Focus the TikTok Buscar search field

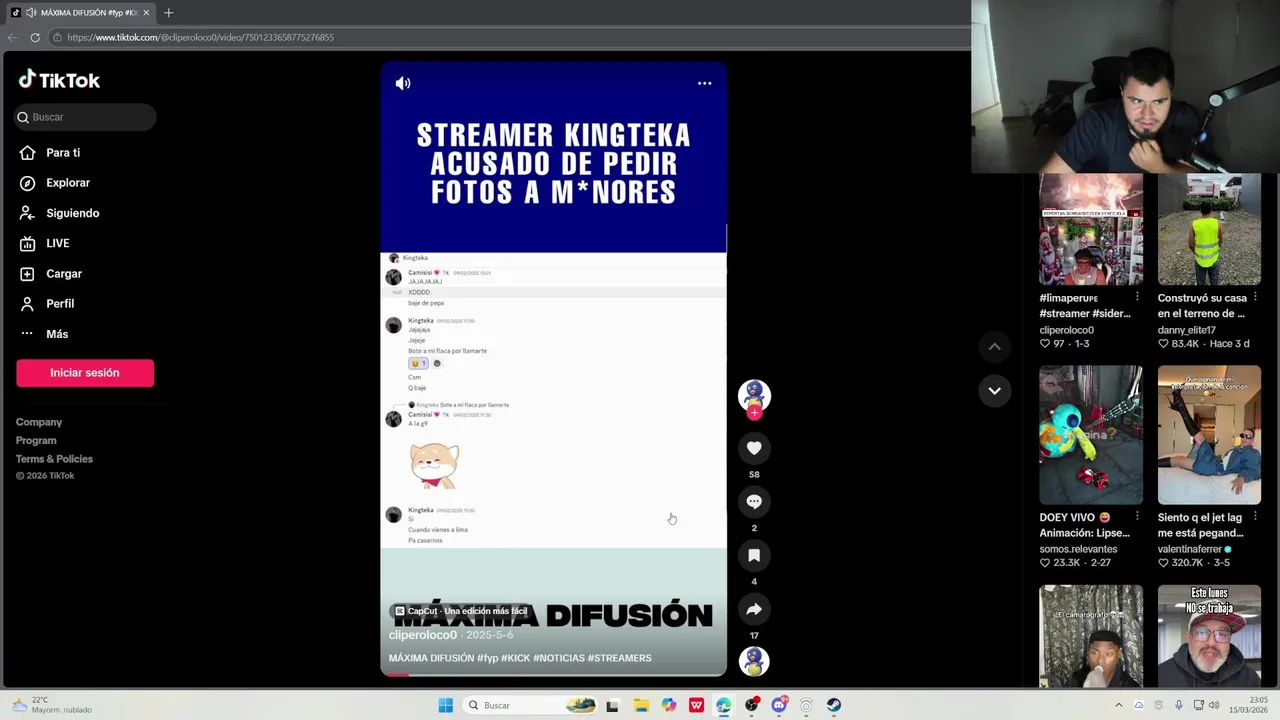click(85, 117)
